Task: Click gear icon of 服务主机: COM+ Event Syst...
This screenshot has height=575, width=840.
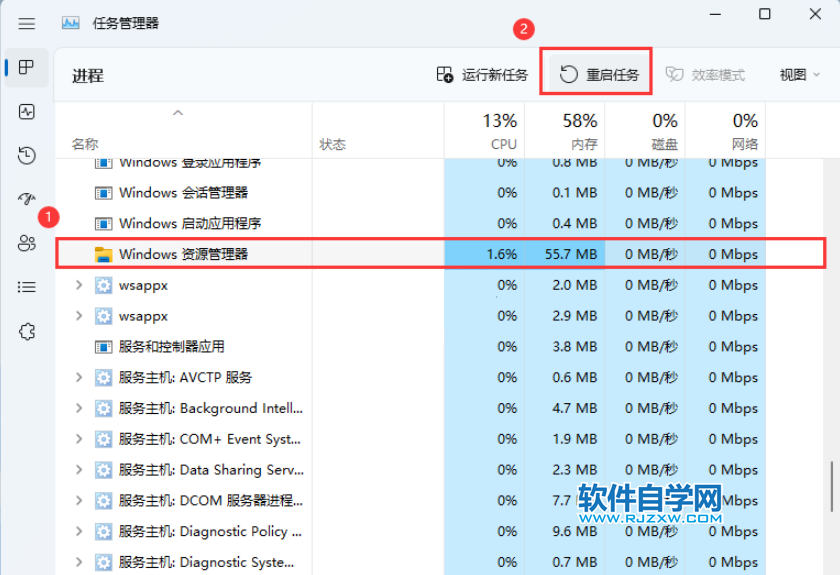Action: pyautogui.click(x=103, y=439)
